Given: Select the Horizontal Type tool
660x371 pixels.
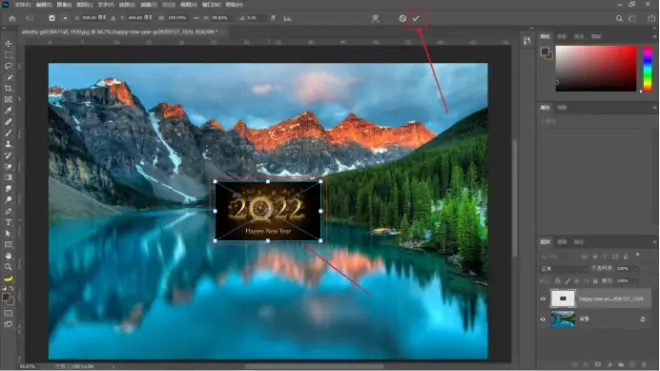Looking at the screenshot, I should pos(8,222).
